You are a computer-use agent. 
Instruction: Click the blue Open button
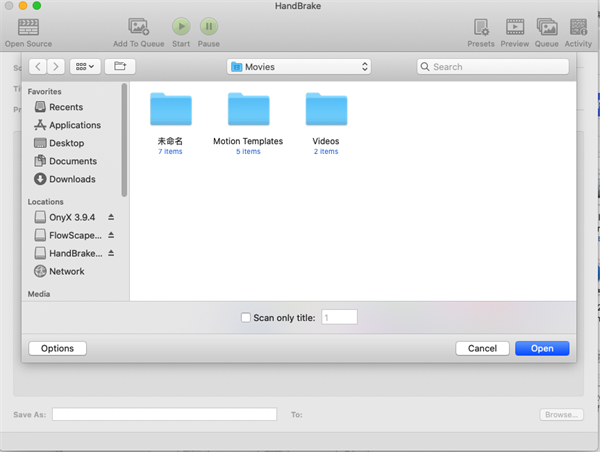542,348
